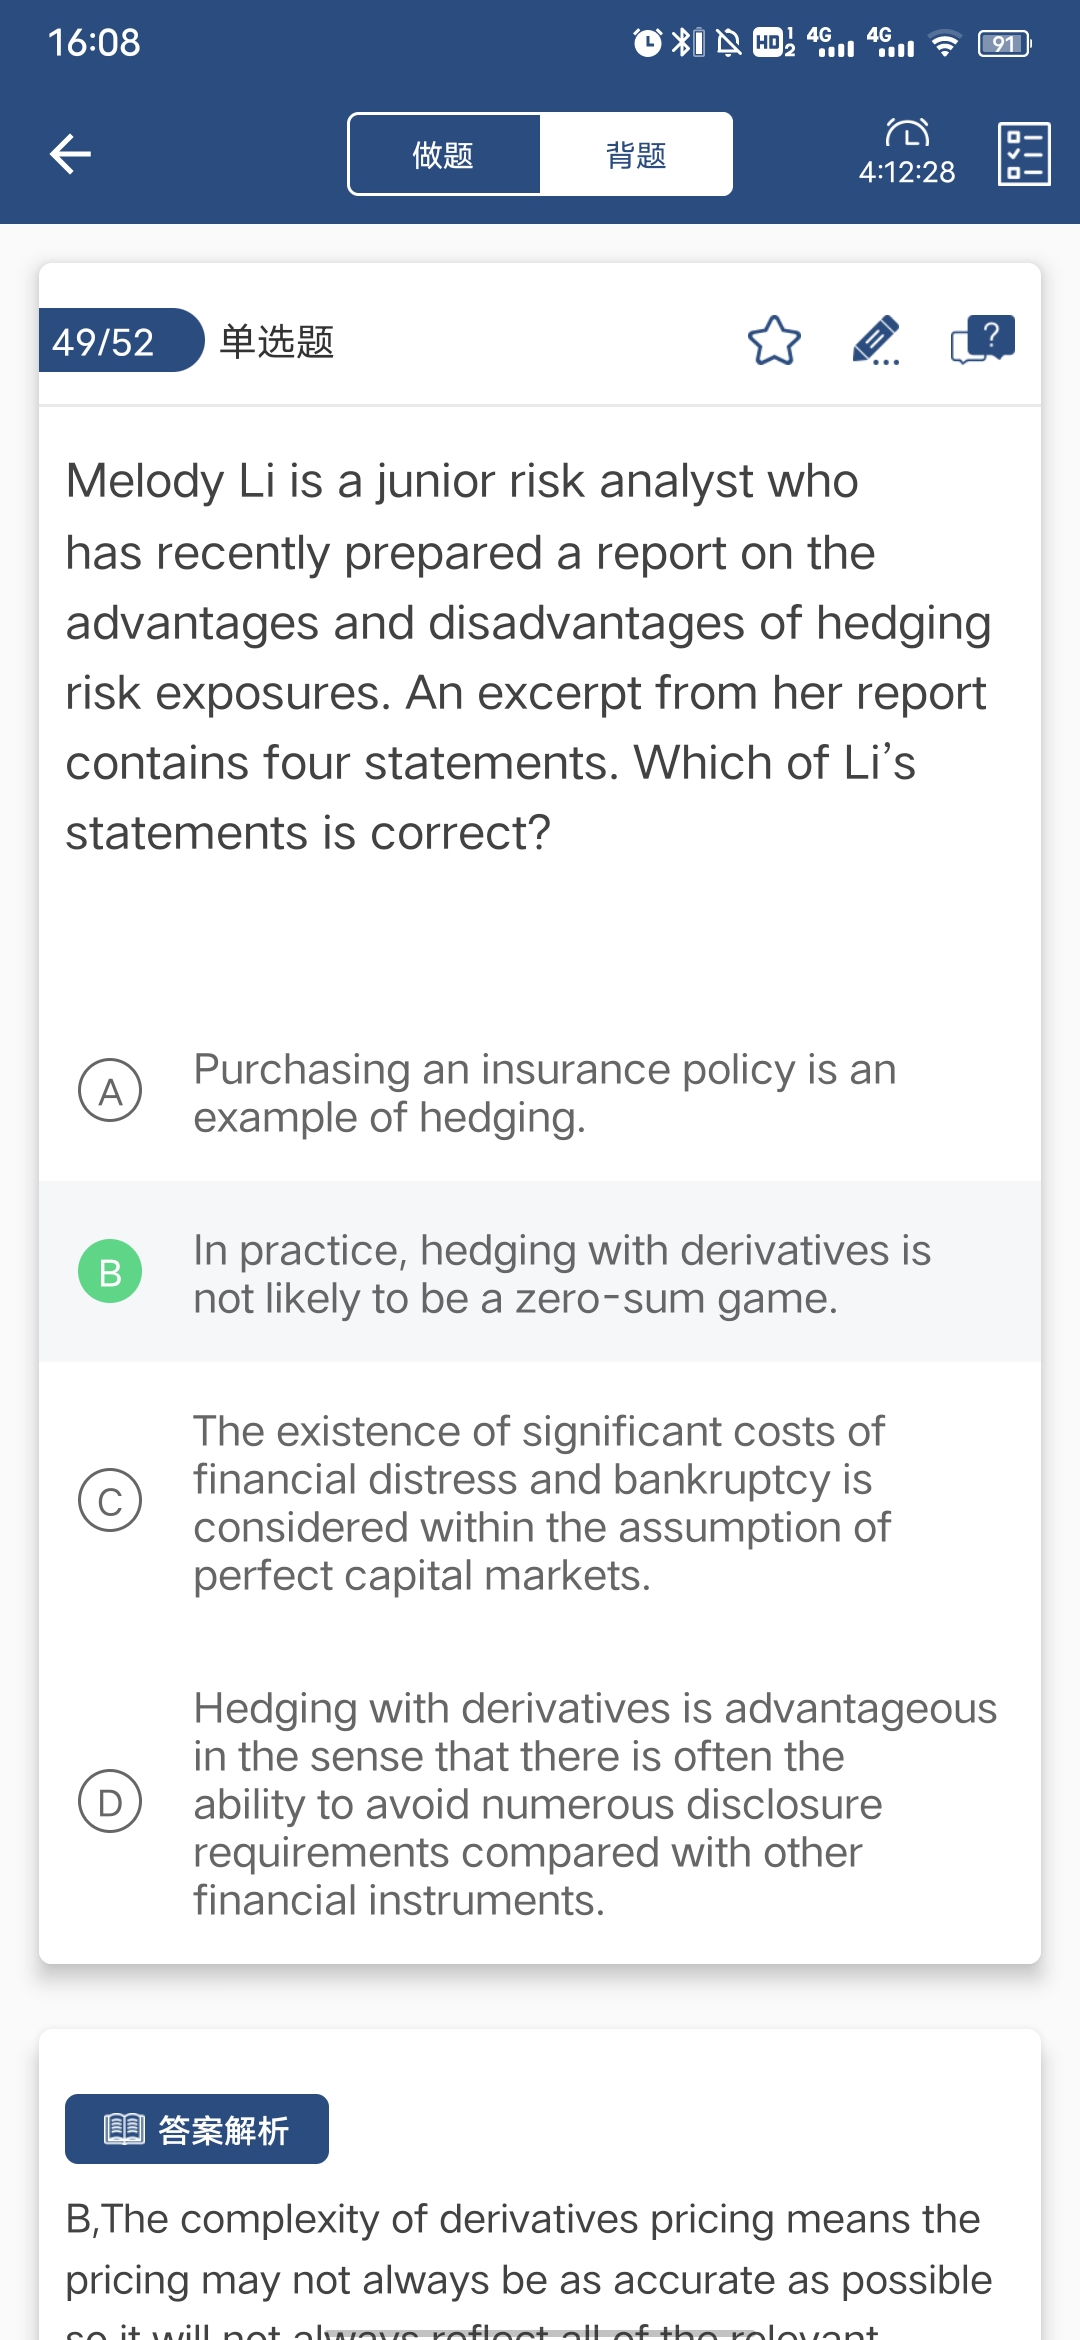
Task: Tap the Wi-Fi status icon
Action: tap(944, 43)
